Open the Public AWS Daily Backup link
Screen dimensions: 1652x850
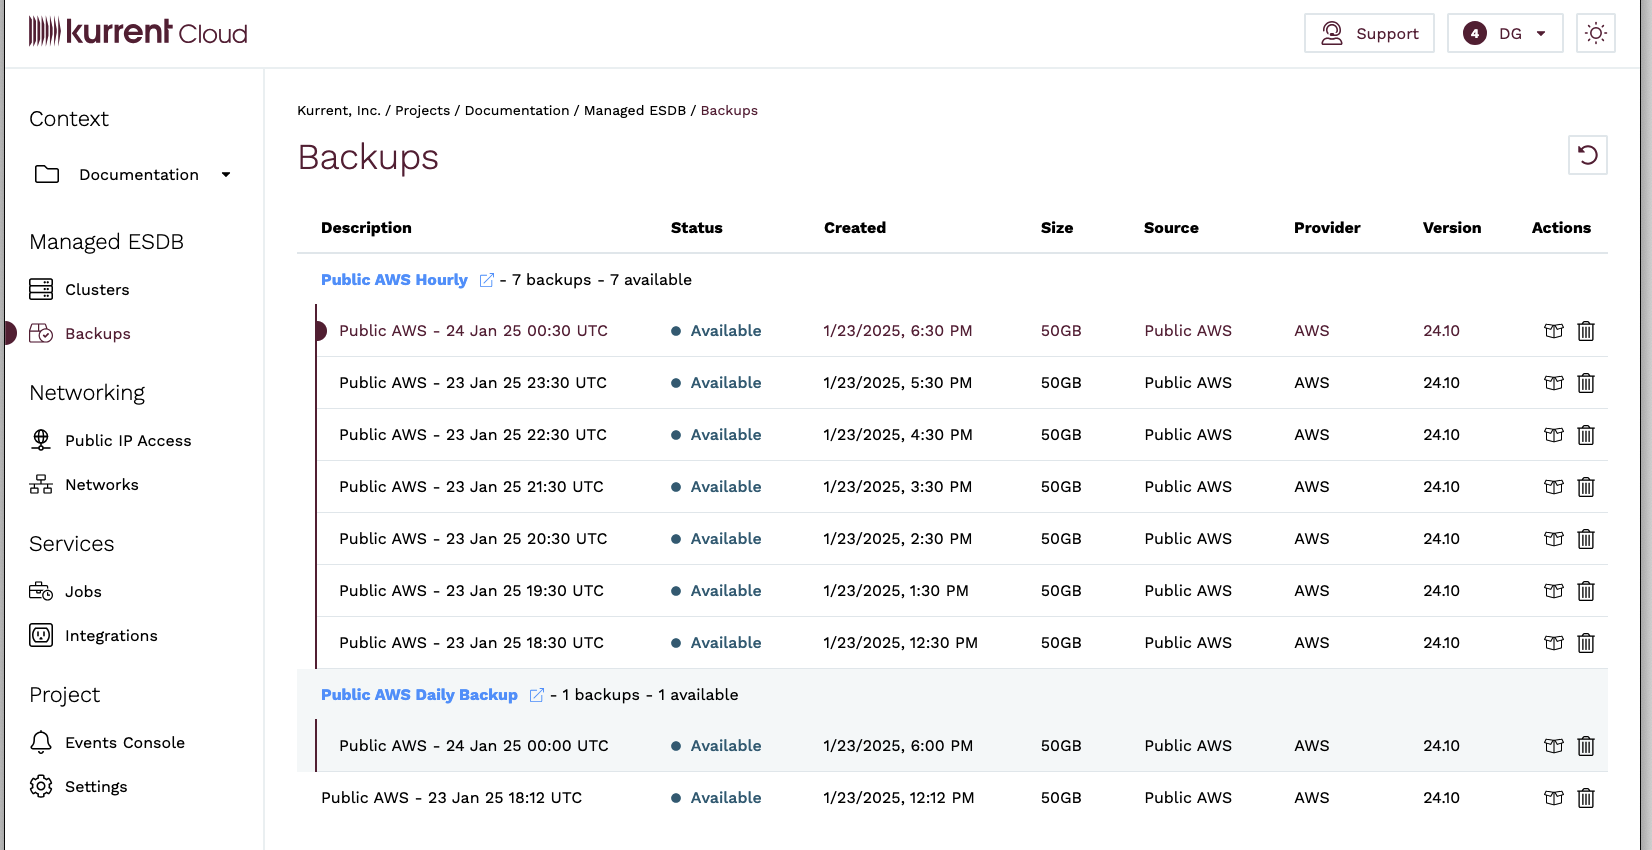[419, 695]
